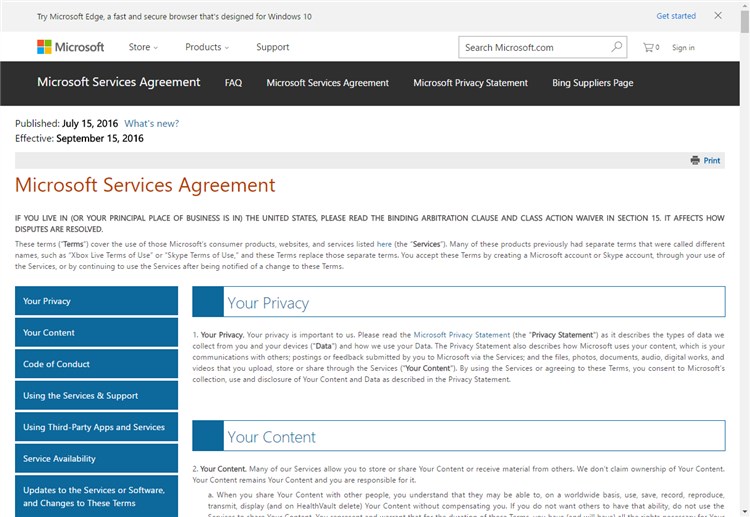Image resolution: width=750 pixels, height=517 pixels.
Task: Click the Microsoft logo
Action: click(x=70, y=47)
